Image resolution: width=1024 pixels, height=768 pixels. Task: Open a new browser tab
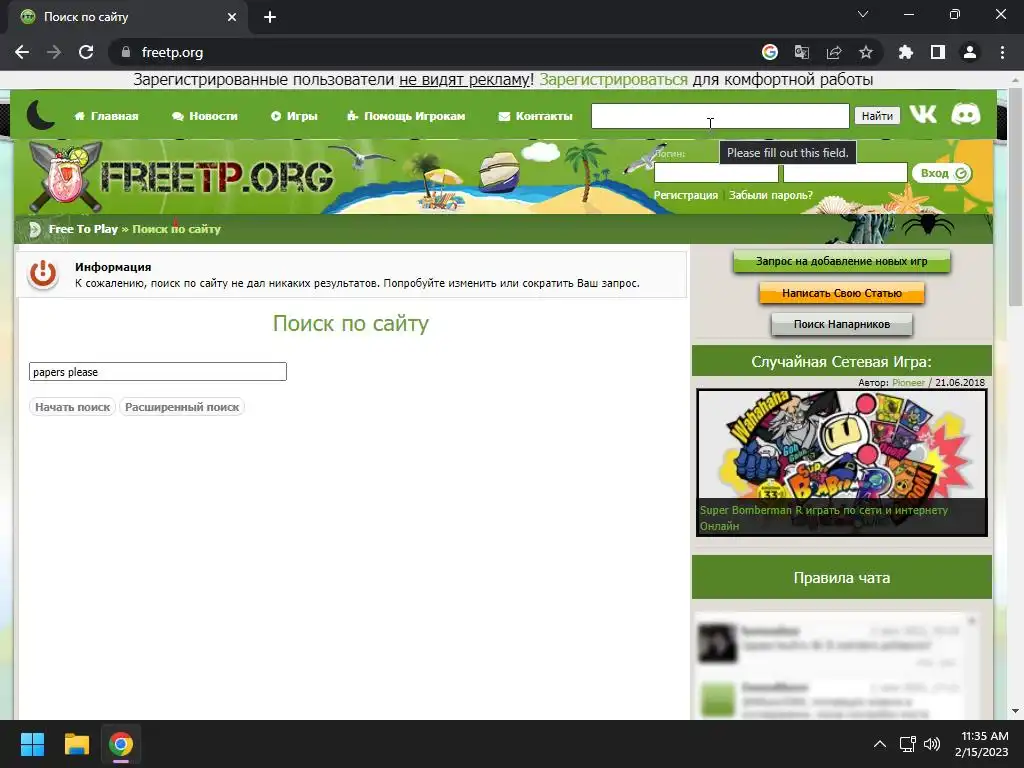pyautogui.click(x=270, y=17)
